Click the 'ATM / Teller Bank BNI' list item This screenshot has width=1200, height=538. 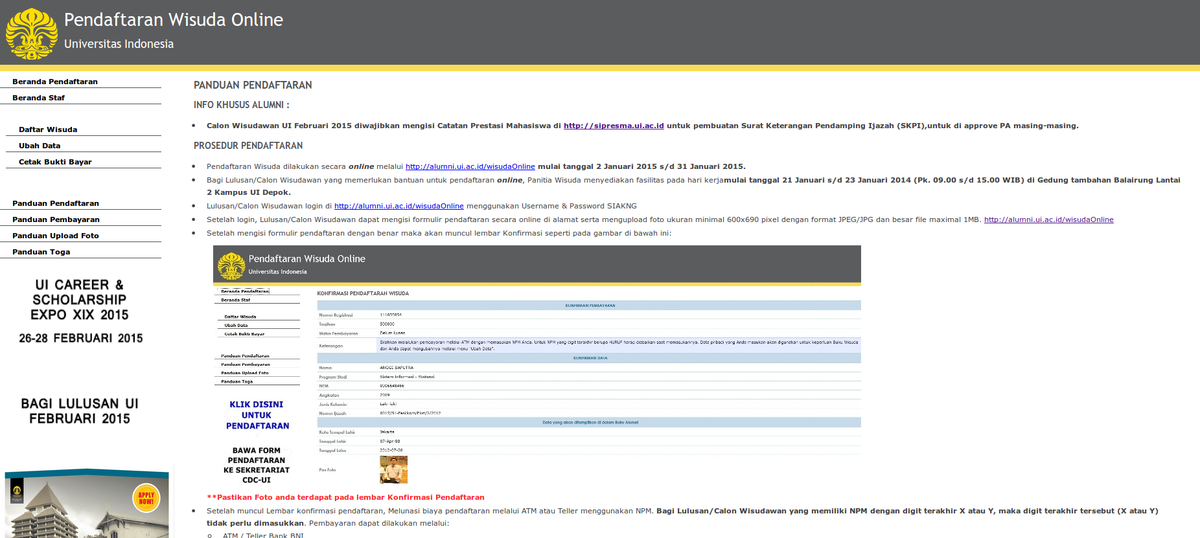point(263,536)
